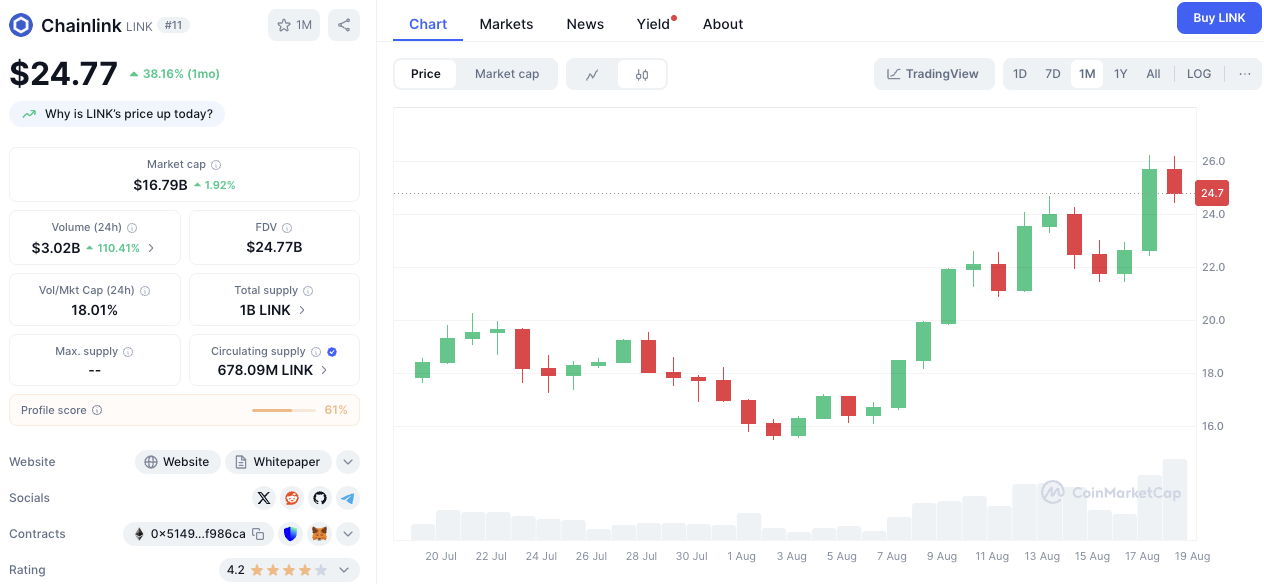Select the Market cap chart toggle
This screenshot has height=584, width=1264.
point(507,74)
